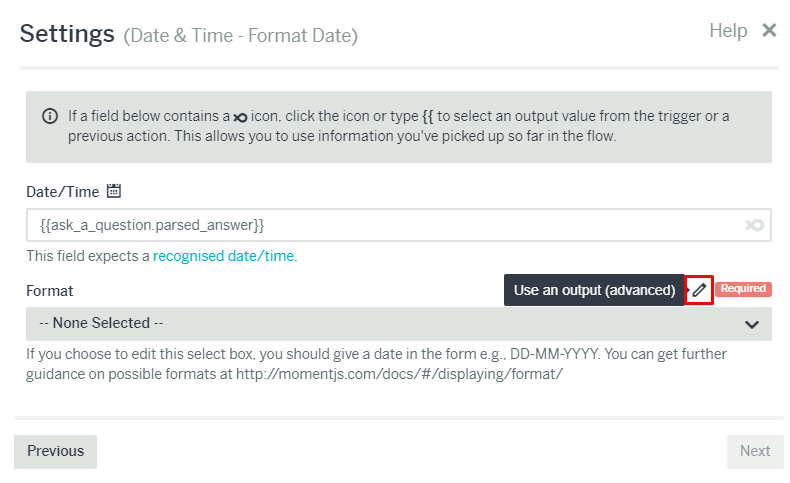Open the recognised date/time link

[223, 256]
